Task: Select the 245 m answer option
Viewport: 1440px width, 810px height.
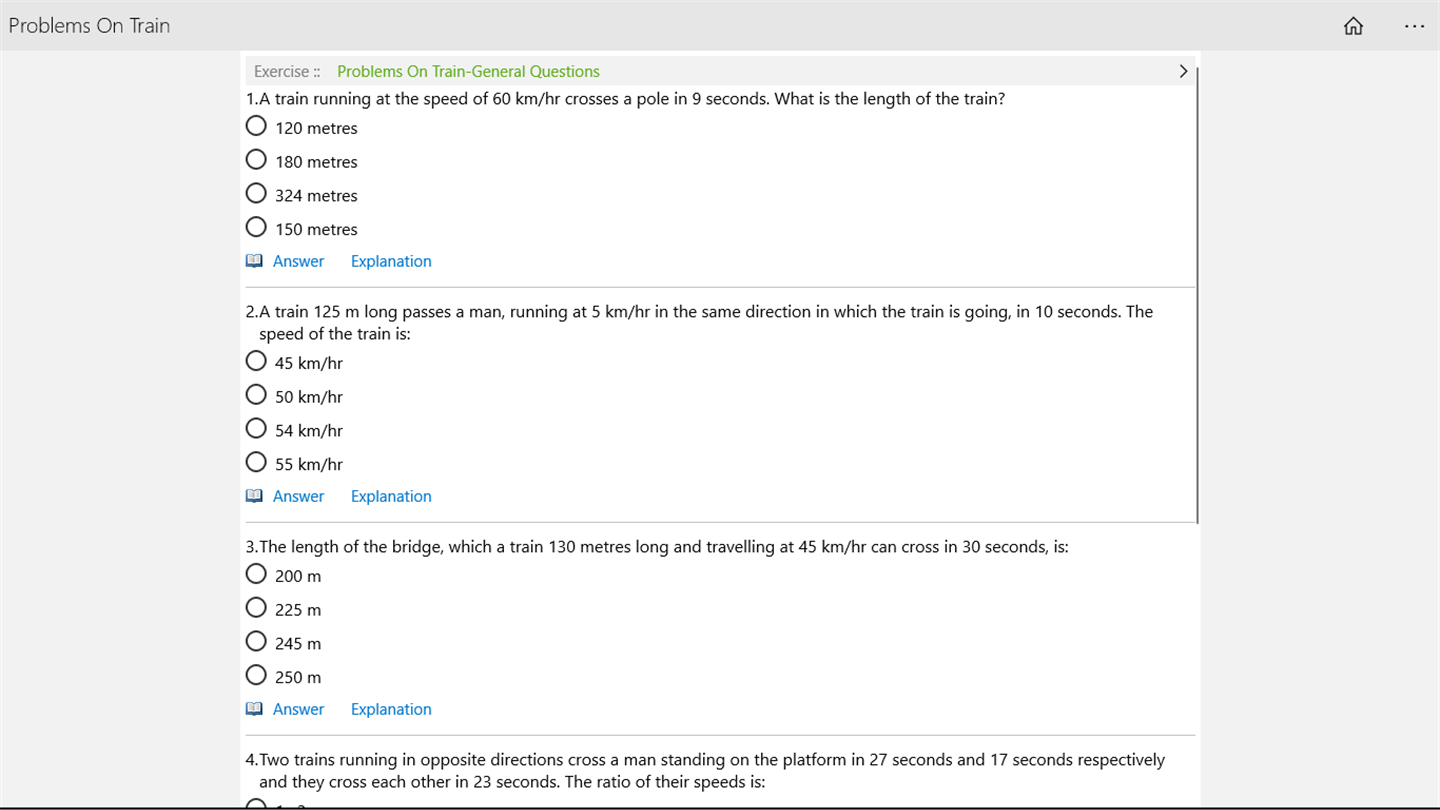Action: (256, 641)
